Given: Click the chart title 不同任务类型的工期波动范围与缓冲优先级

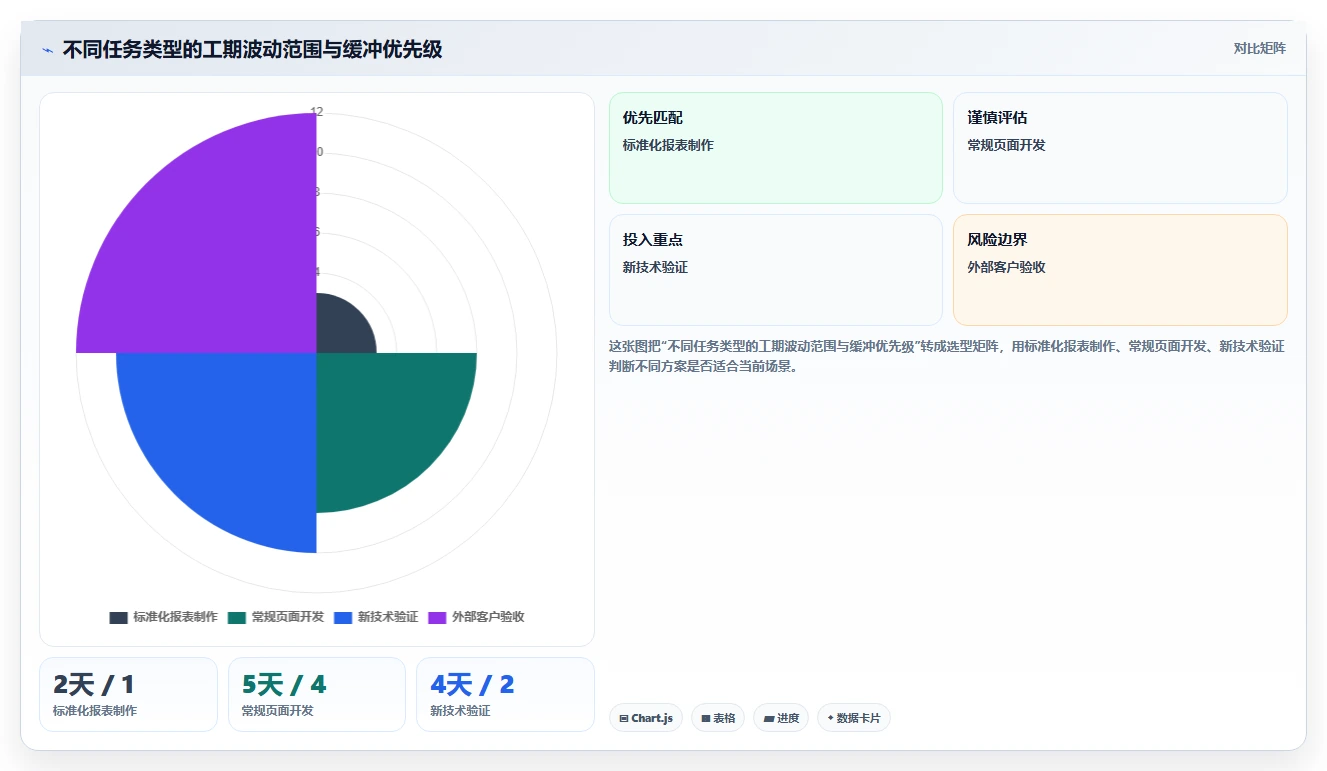Looking at the screenshot, I should 252,49.
